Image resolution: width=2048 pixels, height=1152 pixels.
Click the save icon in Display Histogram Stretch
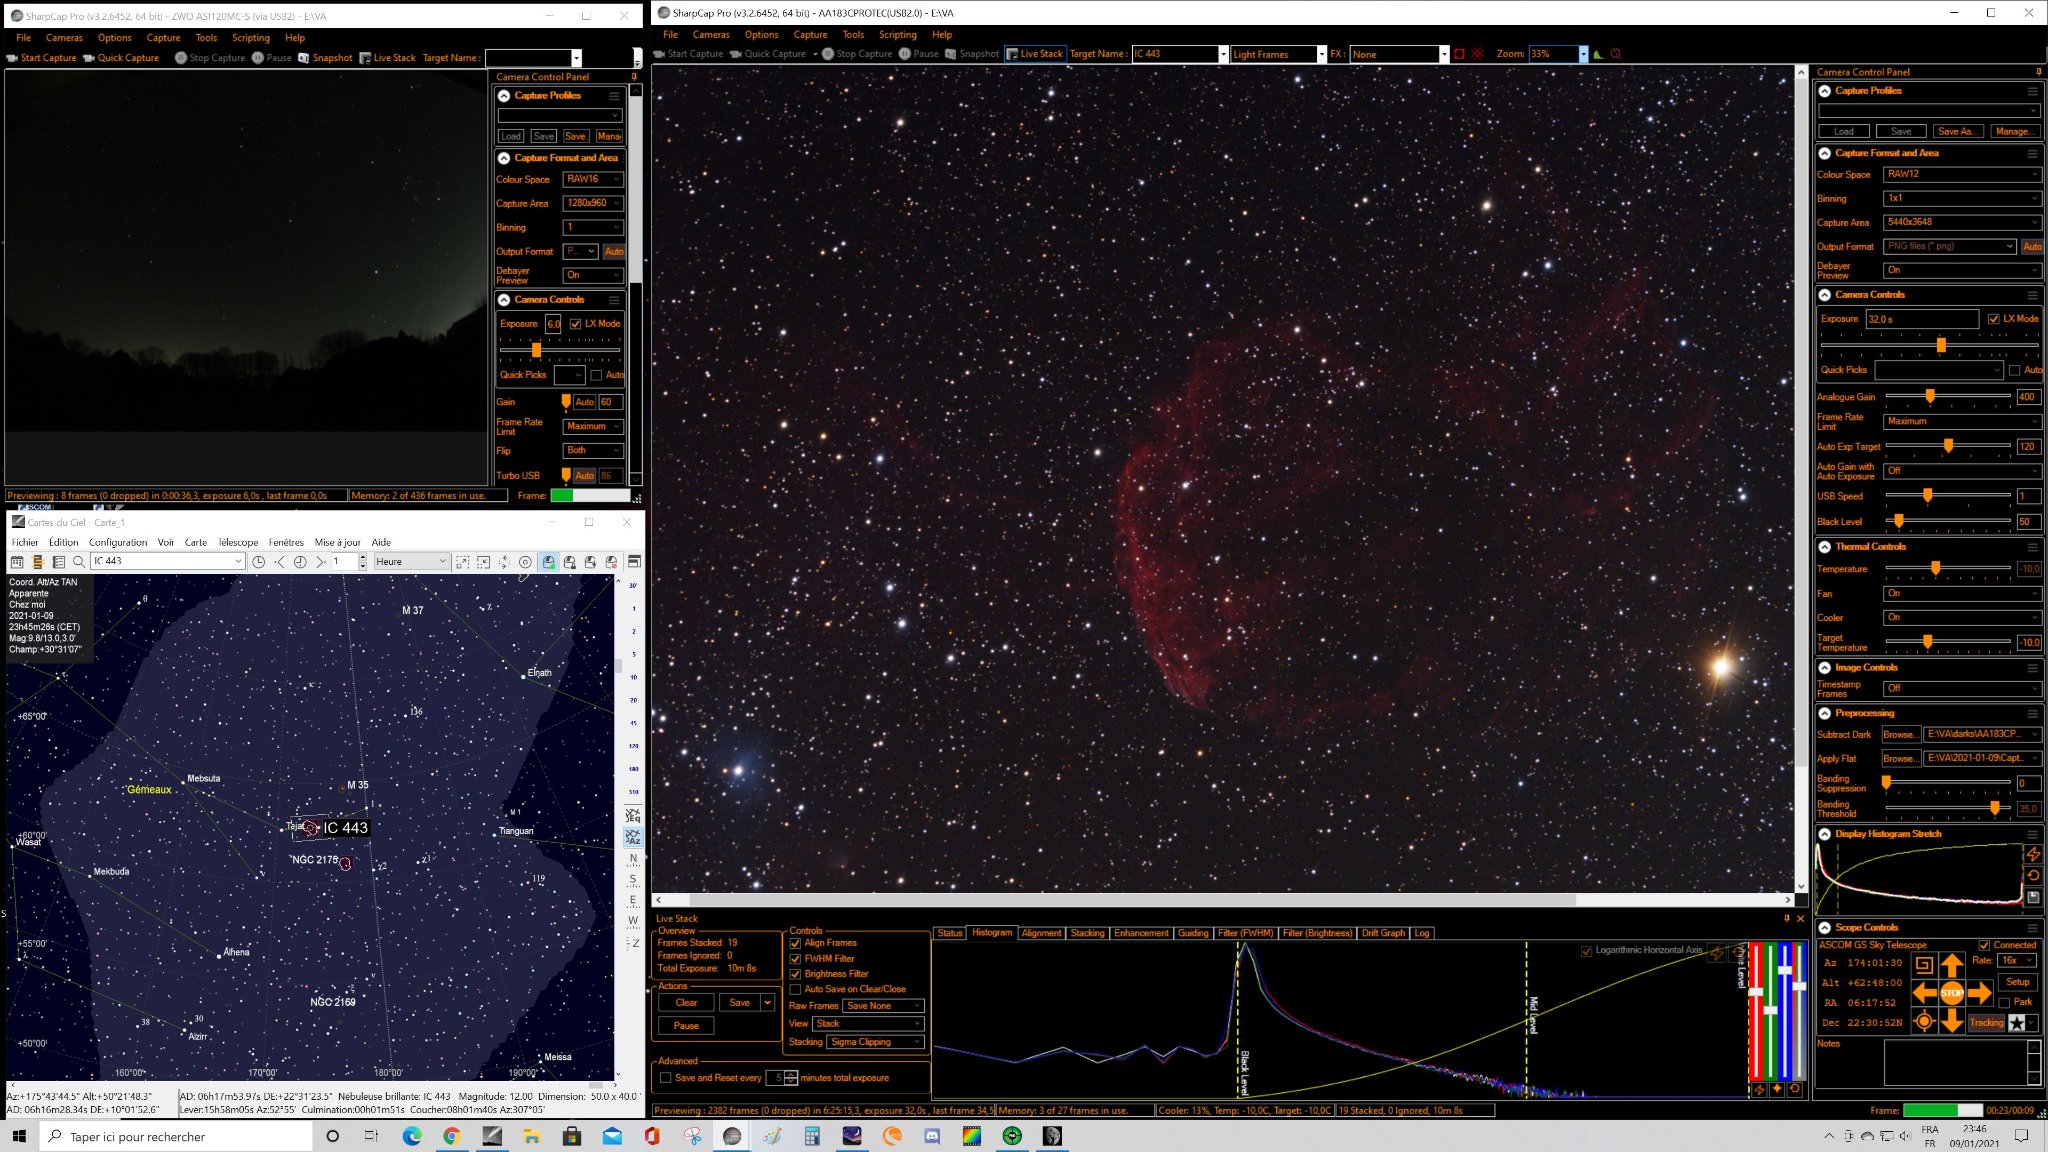[x=2033, y=898]
